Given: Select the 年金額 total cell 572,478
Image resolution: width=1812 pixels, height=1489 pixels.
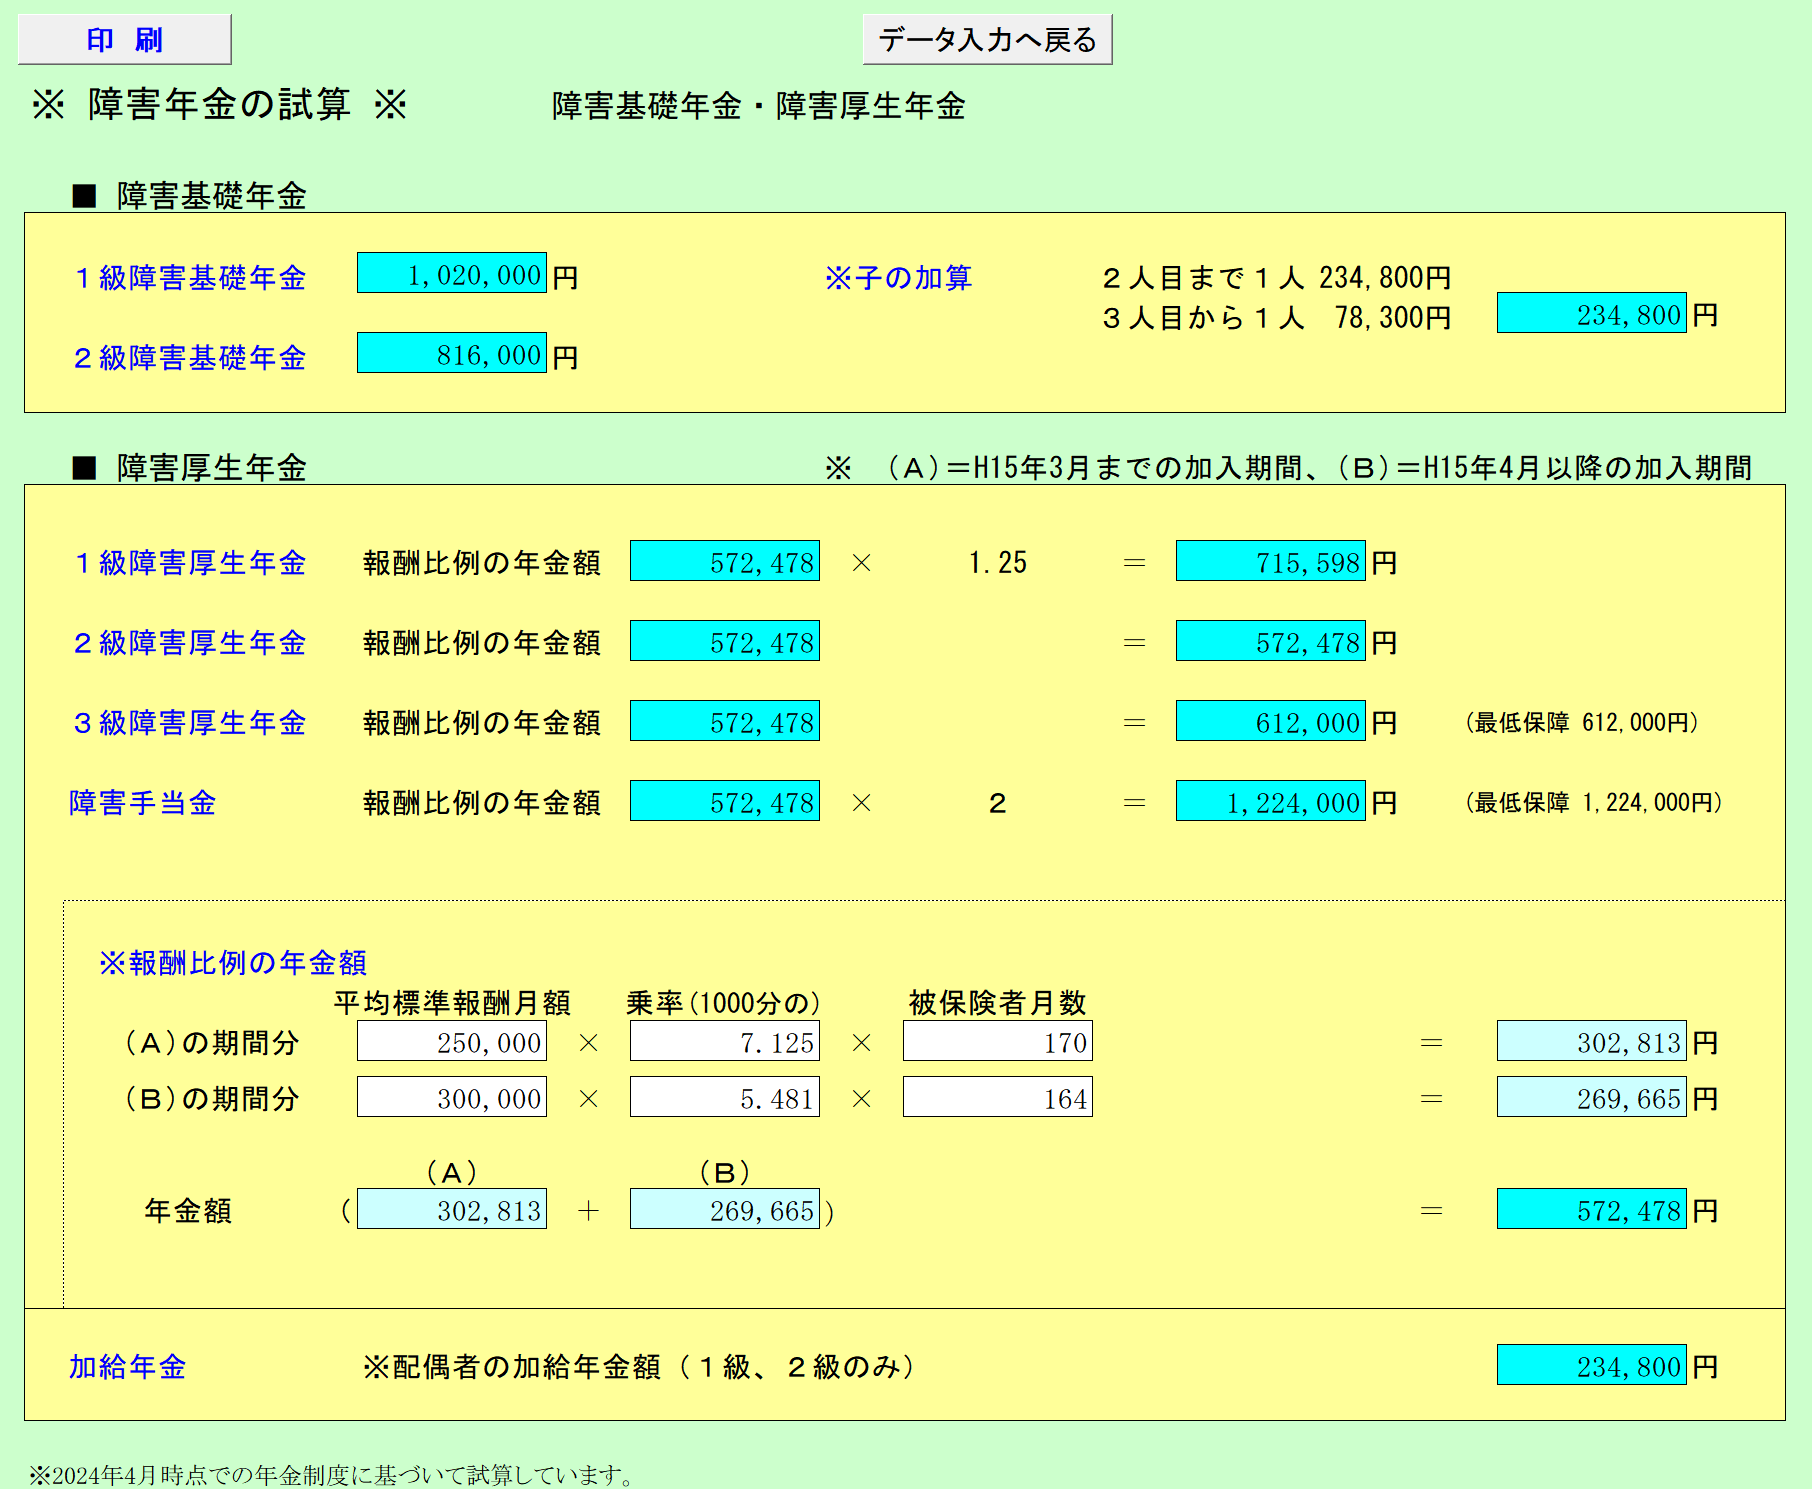Looking at the screenshot, I should [x=1591, y=1209].
